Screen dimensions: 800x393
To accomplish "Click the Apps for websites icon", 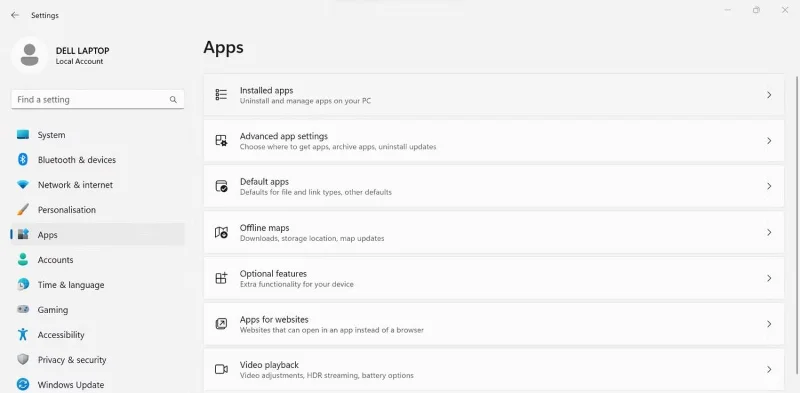I will click(221, 324).
